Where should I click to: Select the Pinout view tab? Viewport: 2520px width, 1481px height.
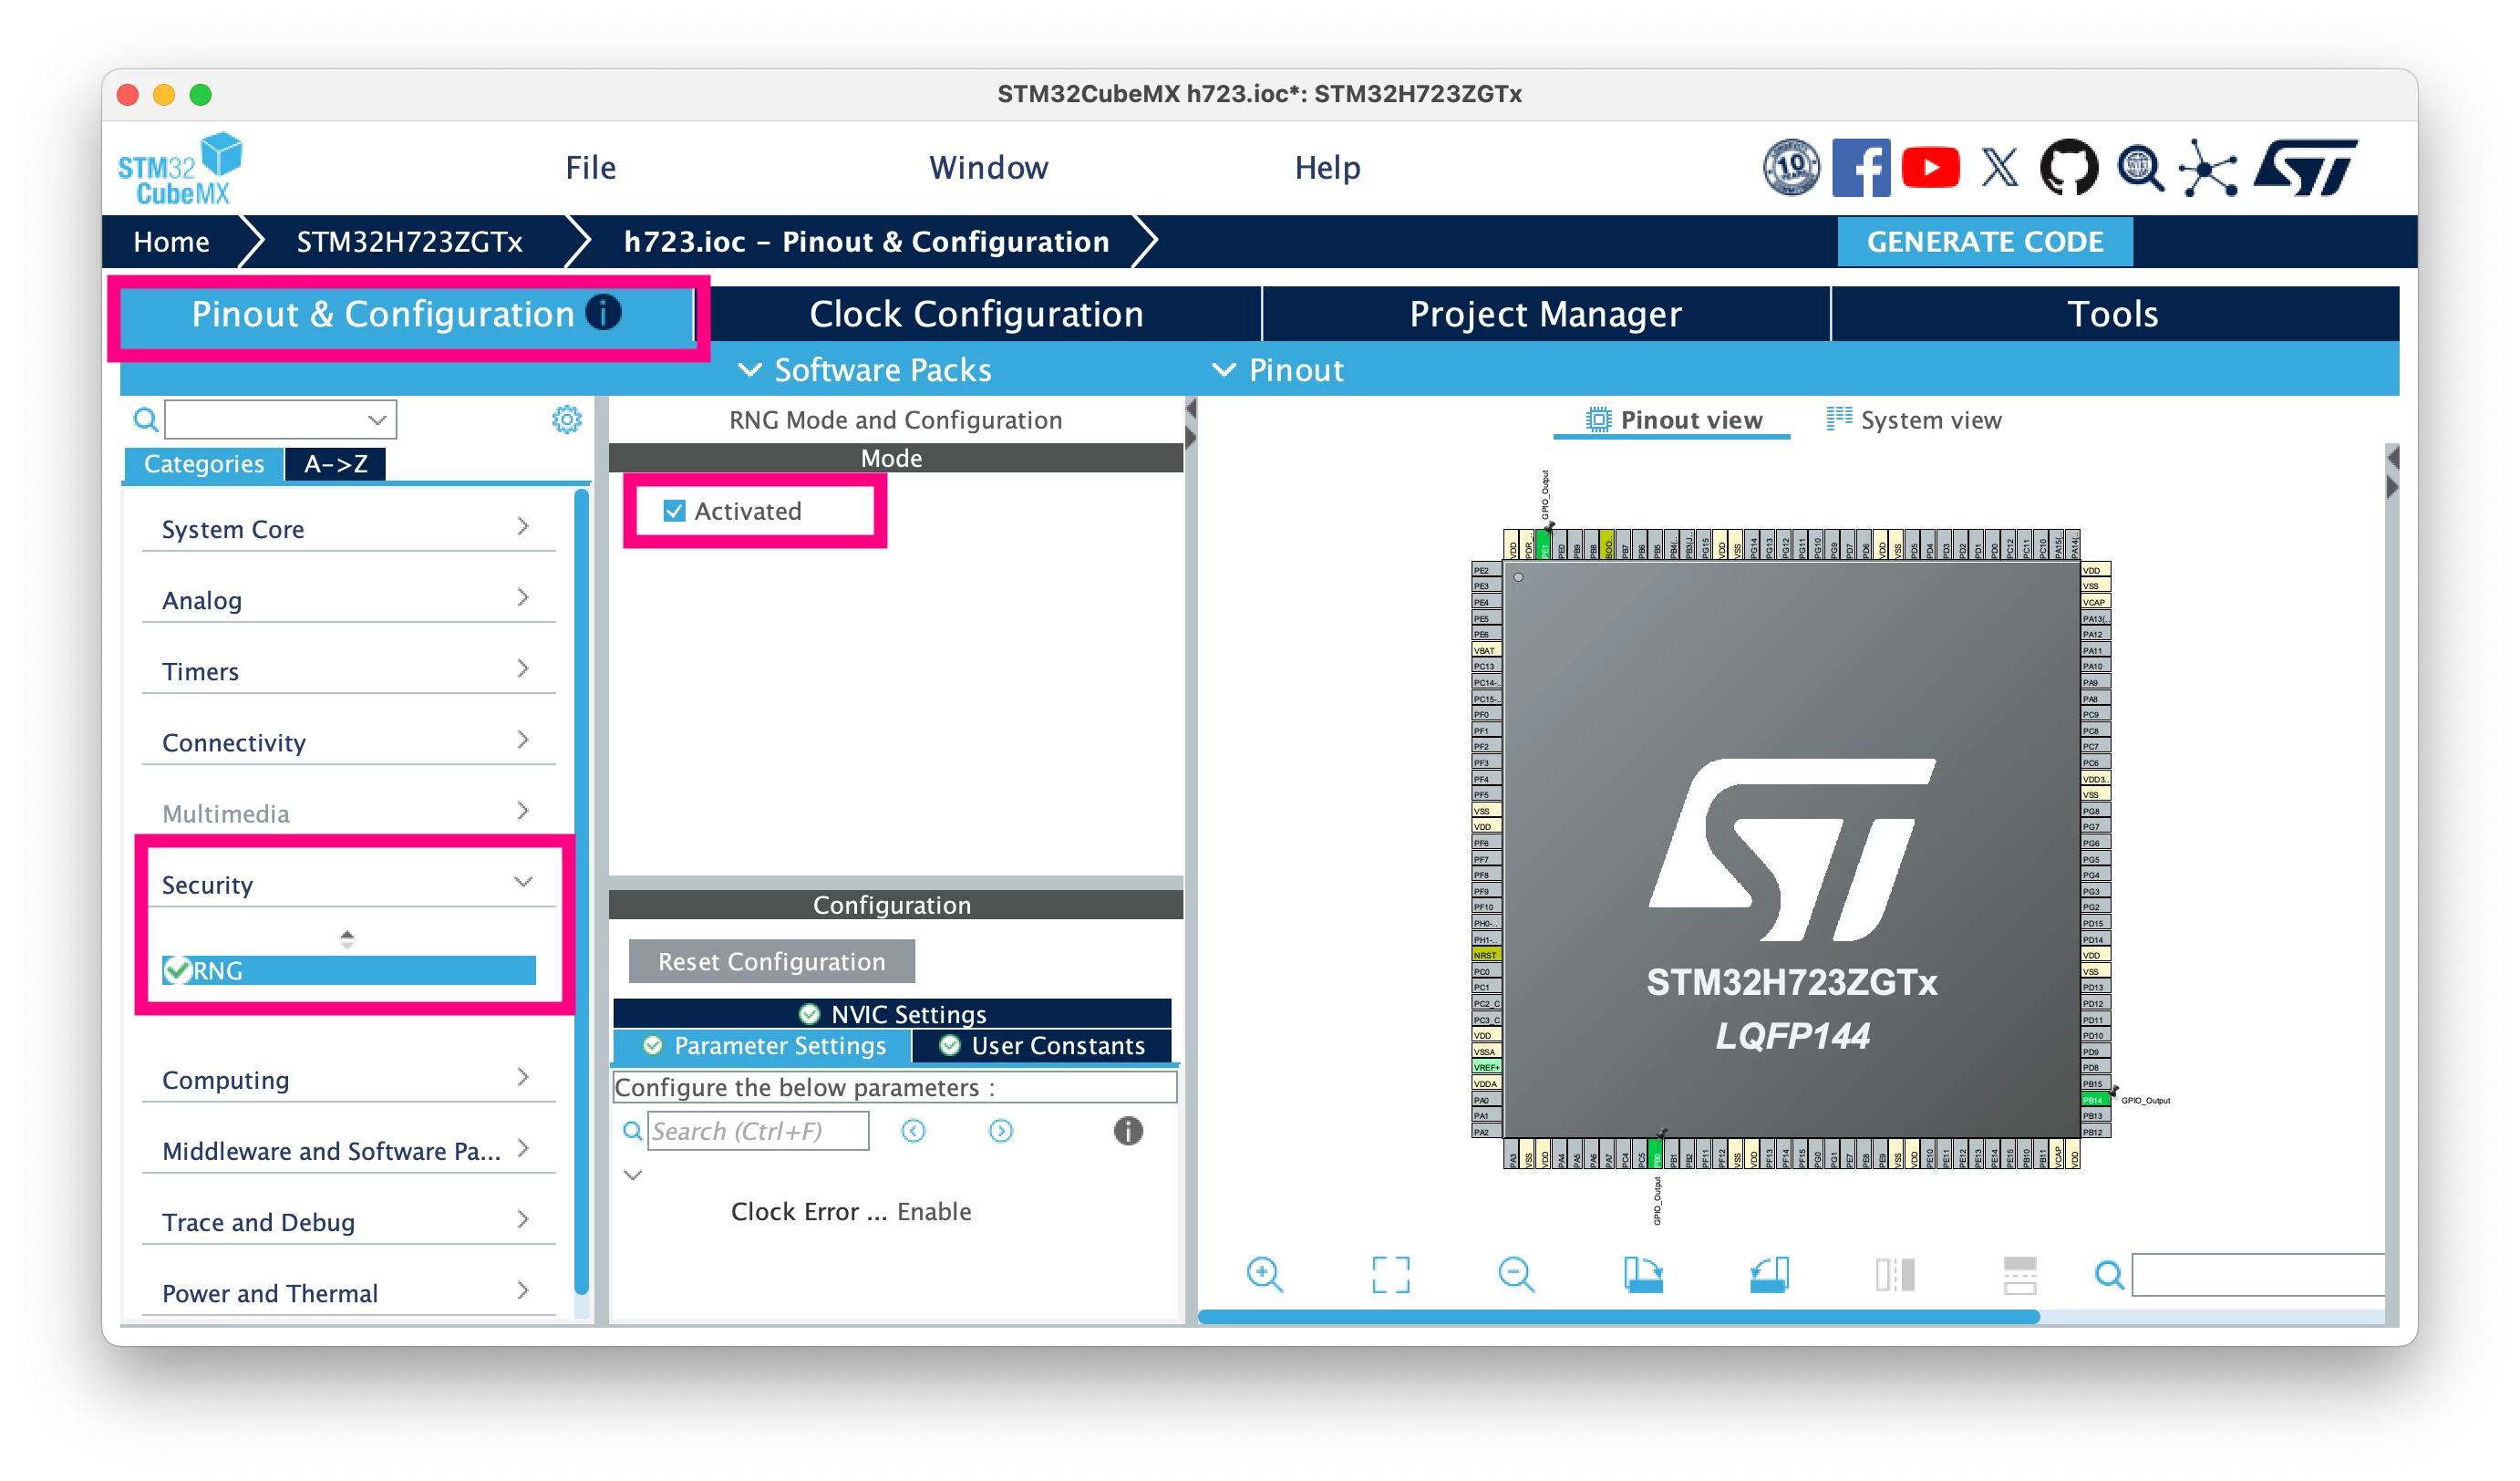pyautogui.click(x=1673, y=419)
